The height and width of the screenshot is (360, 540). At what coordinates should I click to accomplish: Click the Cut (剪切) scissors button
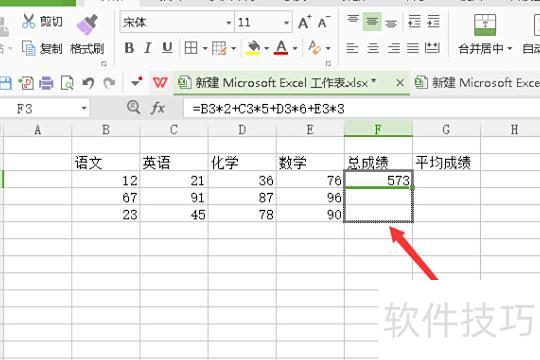pyautogui.click(x=42, y=22)
